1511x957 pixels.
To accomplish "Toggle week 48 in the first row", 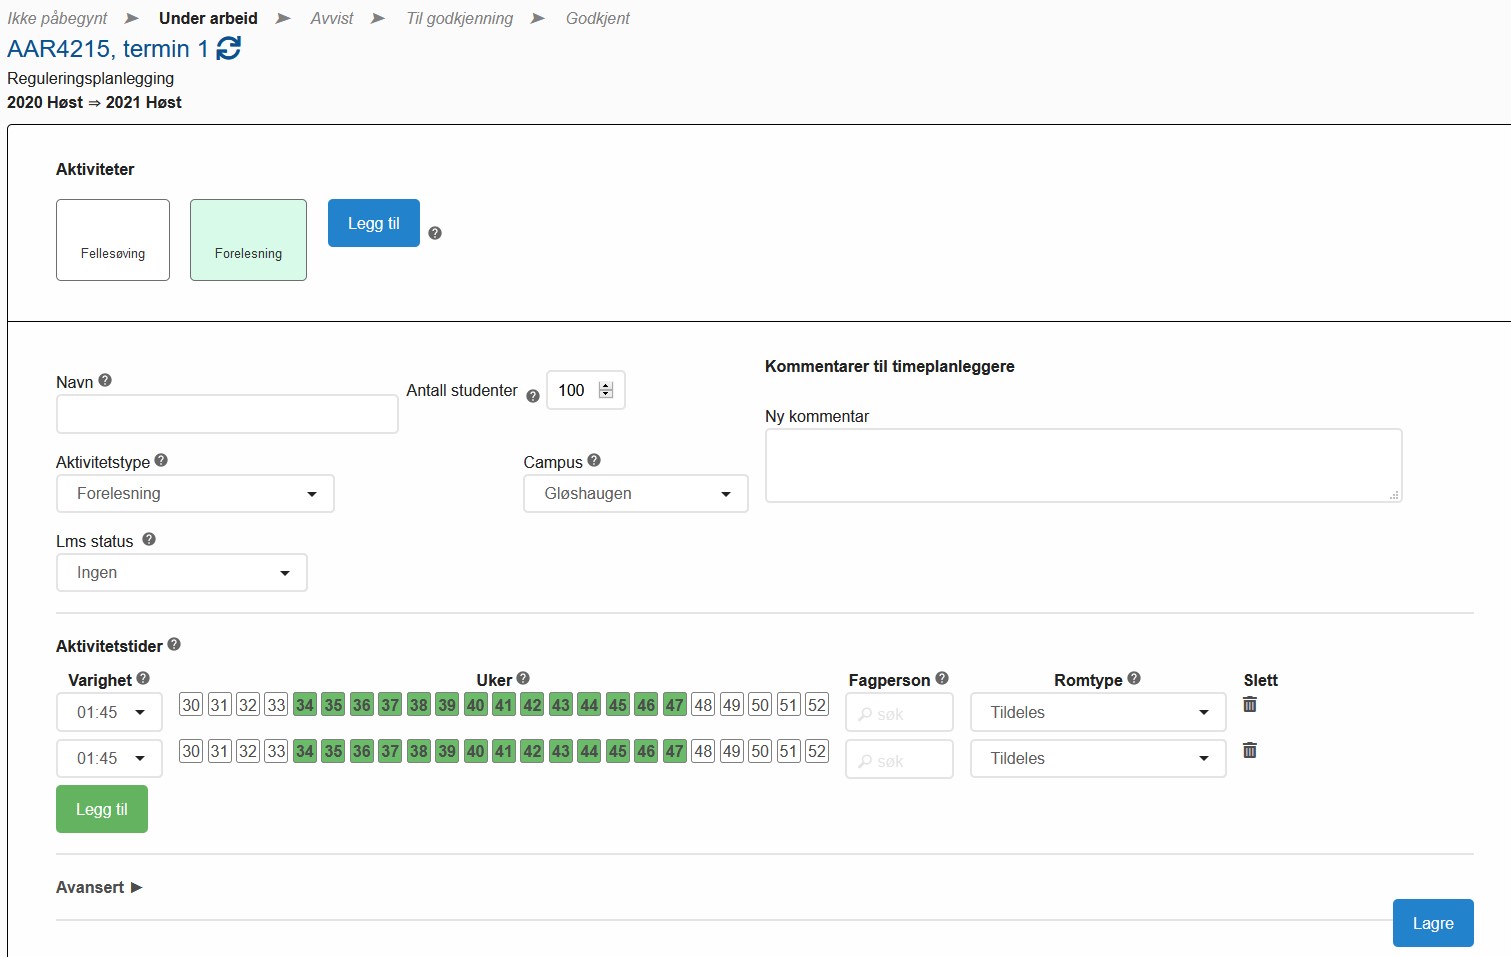I will pyautogui.click(x=703, y=705).
